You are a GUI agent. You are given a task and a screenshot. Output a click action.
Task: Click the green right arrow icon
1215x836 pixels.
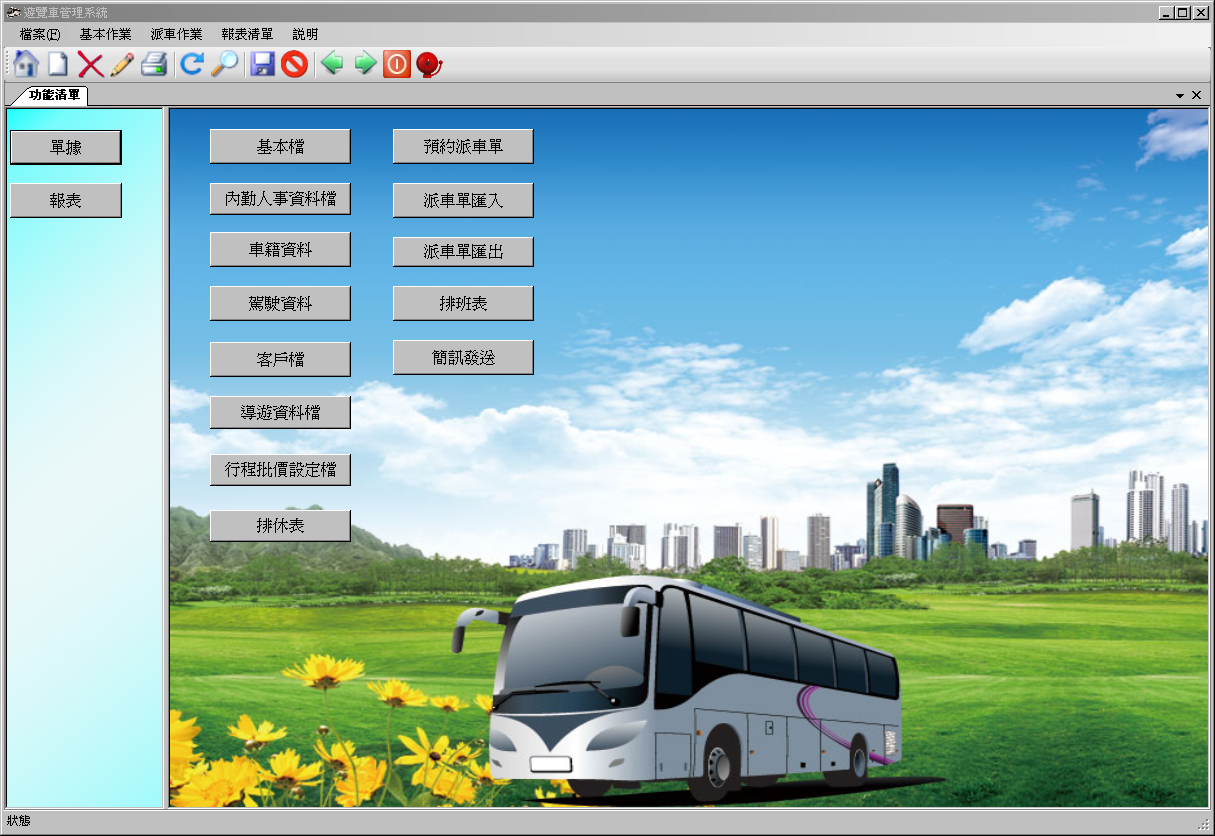[x=365, y=64]
